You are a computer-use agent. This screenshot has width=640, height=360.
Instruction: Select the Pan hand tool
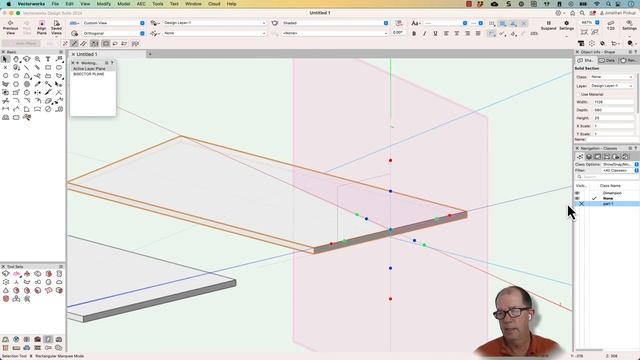point(16,59)
